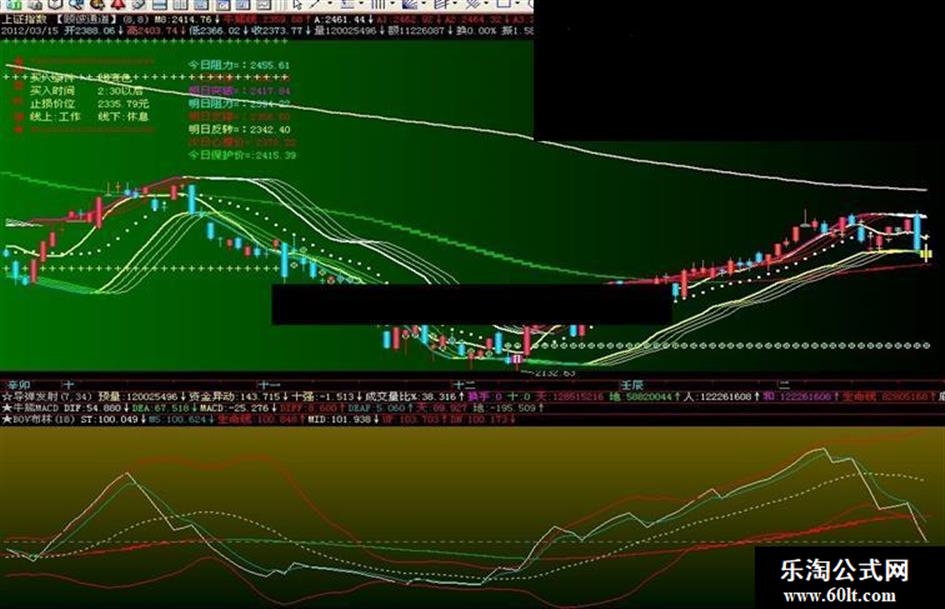945x609 pixels.
Task: Click the turnover 换0.00% value
Action: point(476,30)
